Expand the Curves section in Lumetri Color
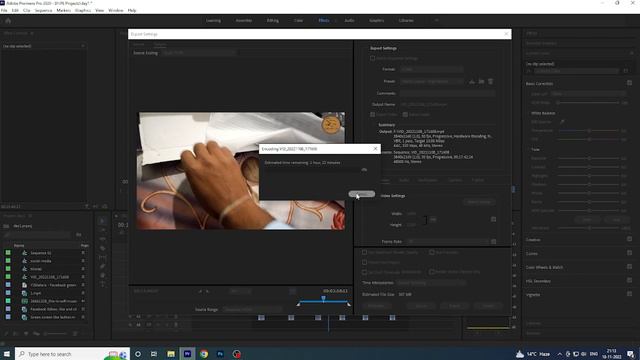This screenshot has height=360, width=640. click(532, 254)
